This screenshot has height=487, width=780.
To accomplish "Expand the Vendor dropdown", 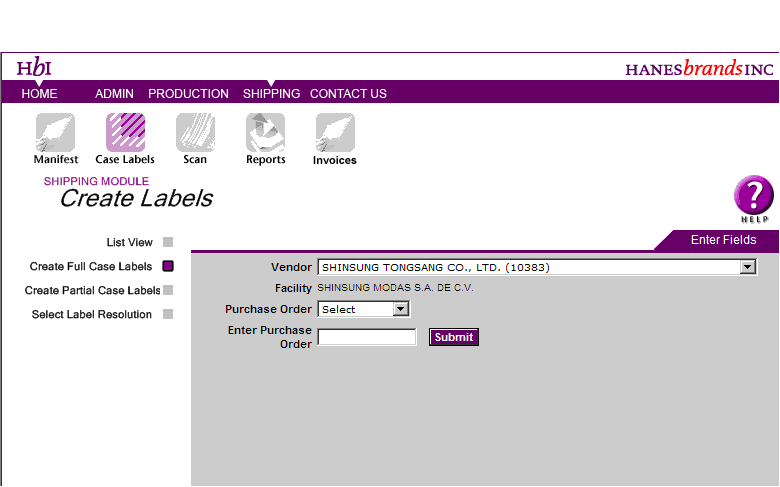I will pyautogui.click(x=747, y=267).
